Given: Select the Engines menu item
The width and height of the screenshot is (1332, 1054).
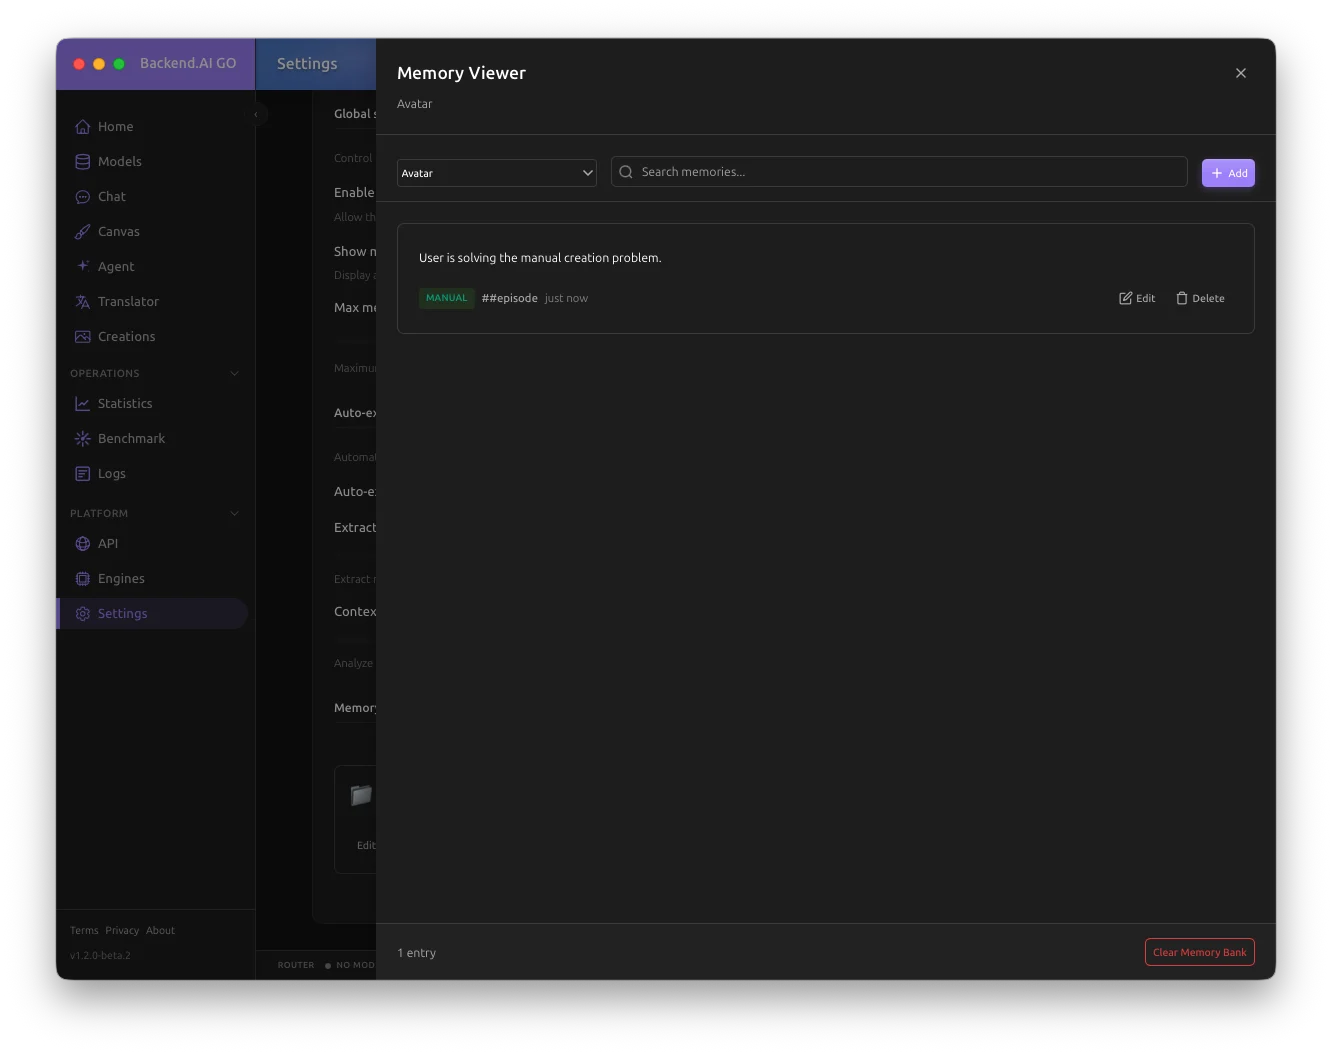Looking at the screenshot, I should [121, 579].
